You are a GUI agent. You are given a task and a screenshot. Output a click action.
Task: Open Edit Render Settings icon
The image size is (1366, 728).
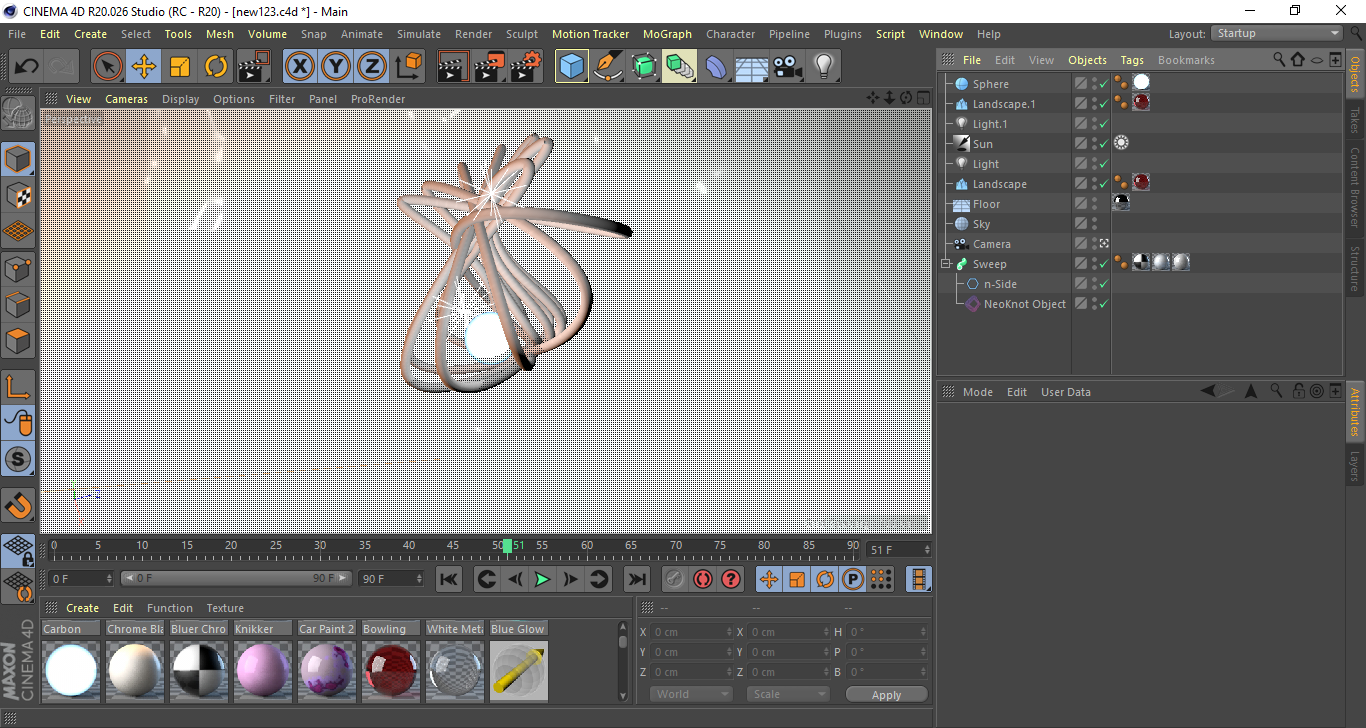525,67
